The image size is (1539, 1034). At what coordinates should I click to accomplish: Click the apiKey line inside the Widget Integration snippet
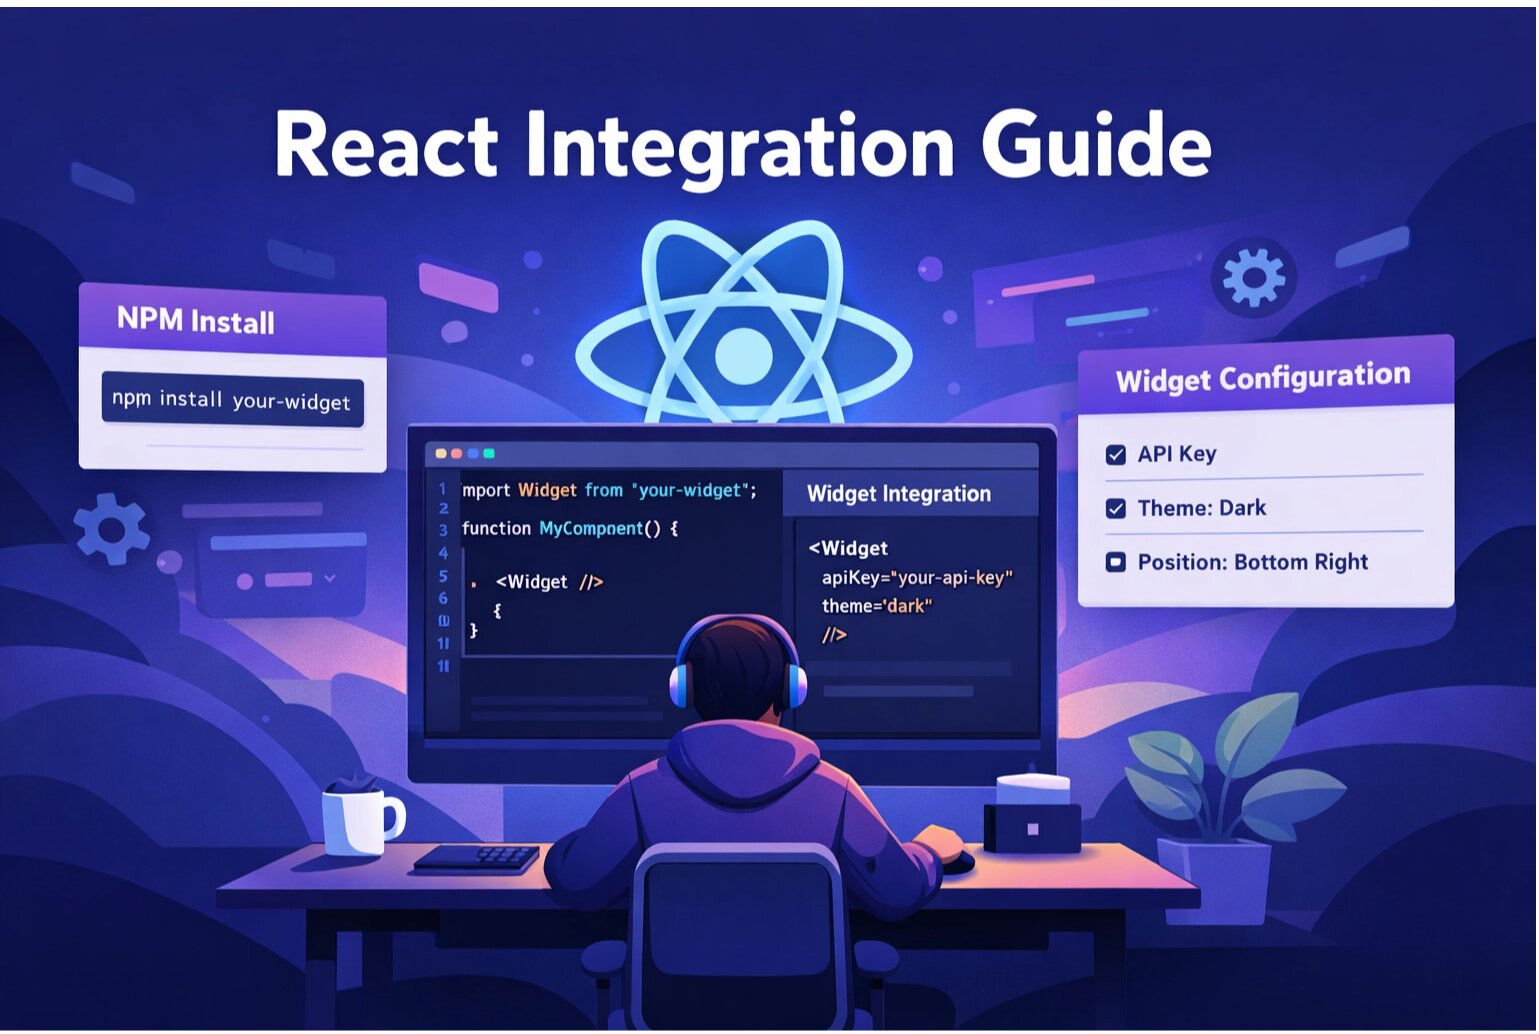click(917, 577)
